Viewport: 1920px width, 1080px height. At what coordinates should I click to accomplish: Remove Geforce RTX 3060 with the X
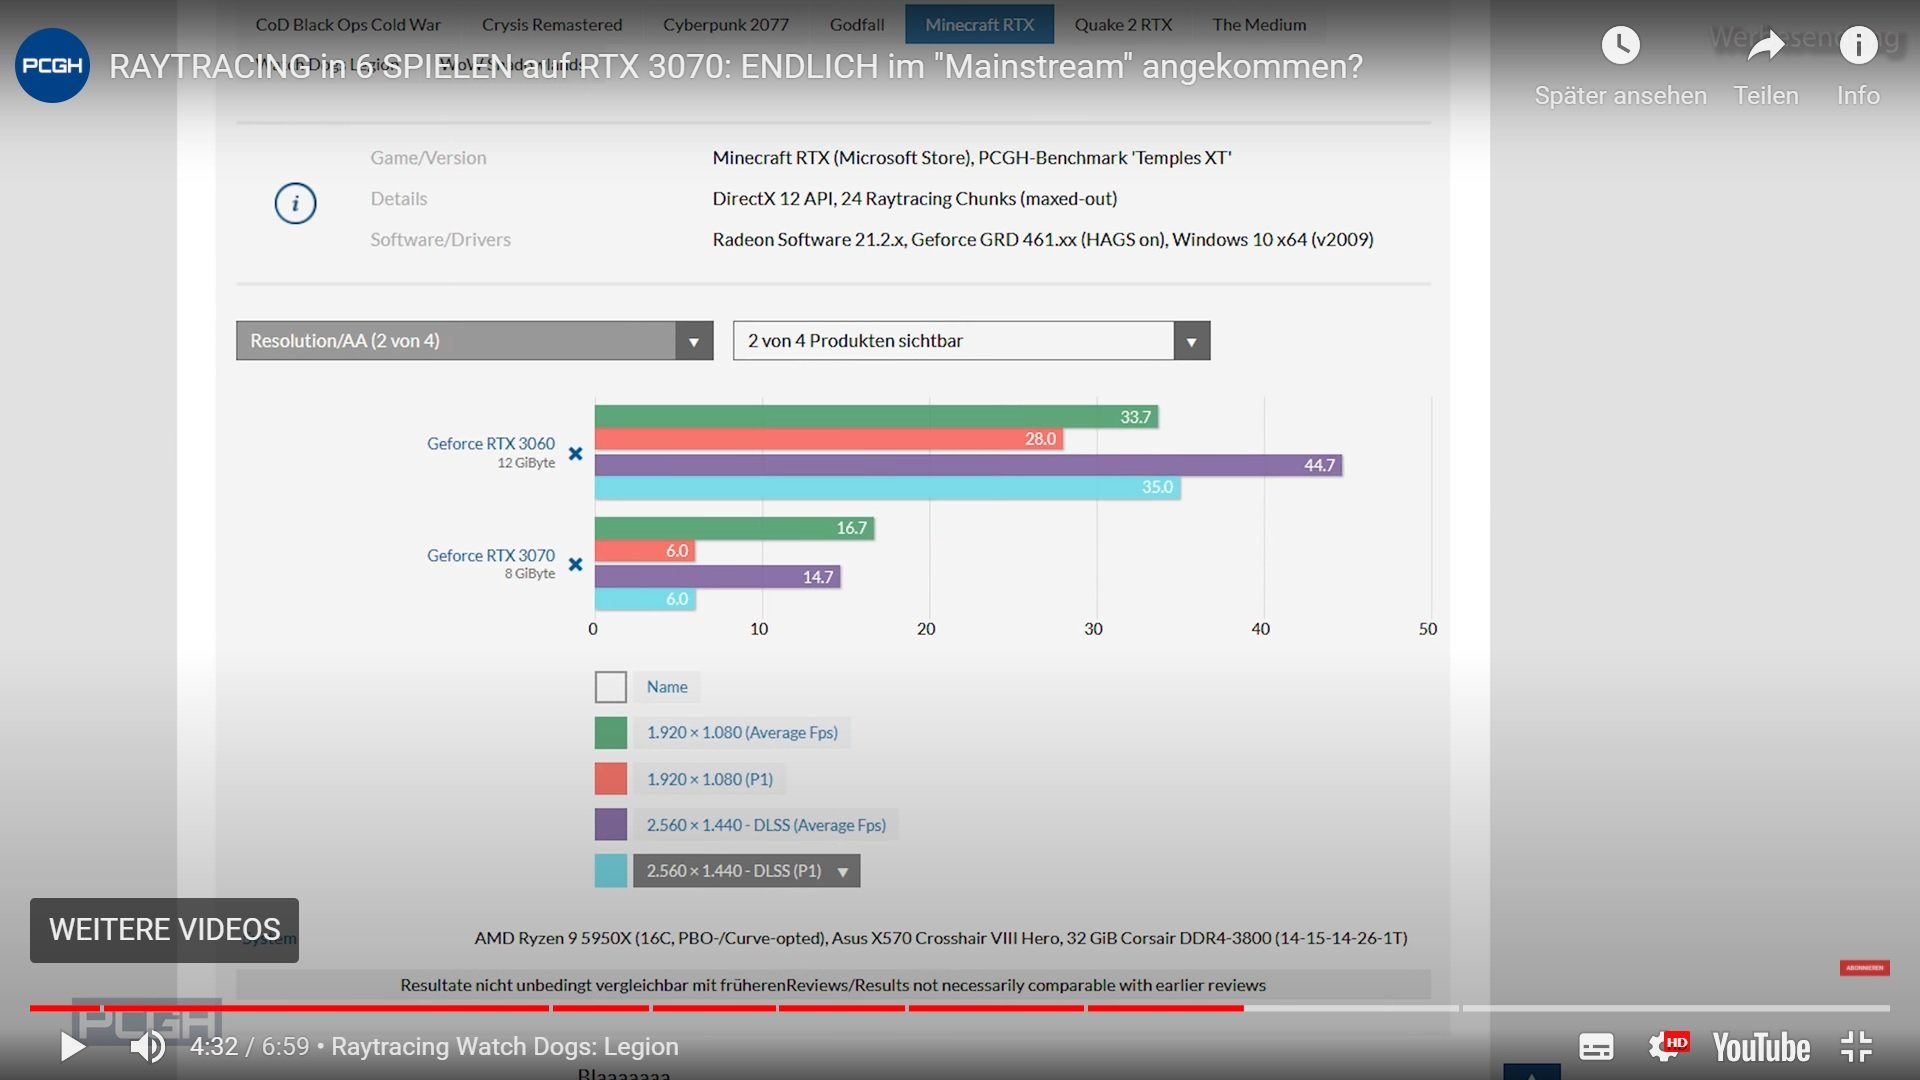pyautogui.click(x=575, y=454)
